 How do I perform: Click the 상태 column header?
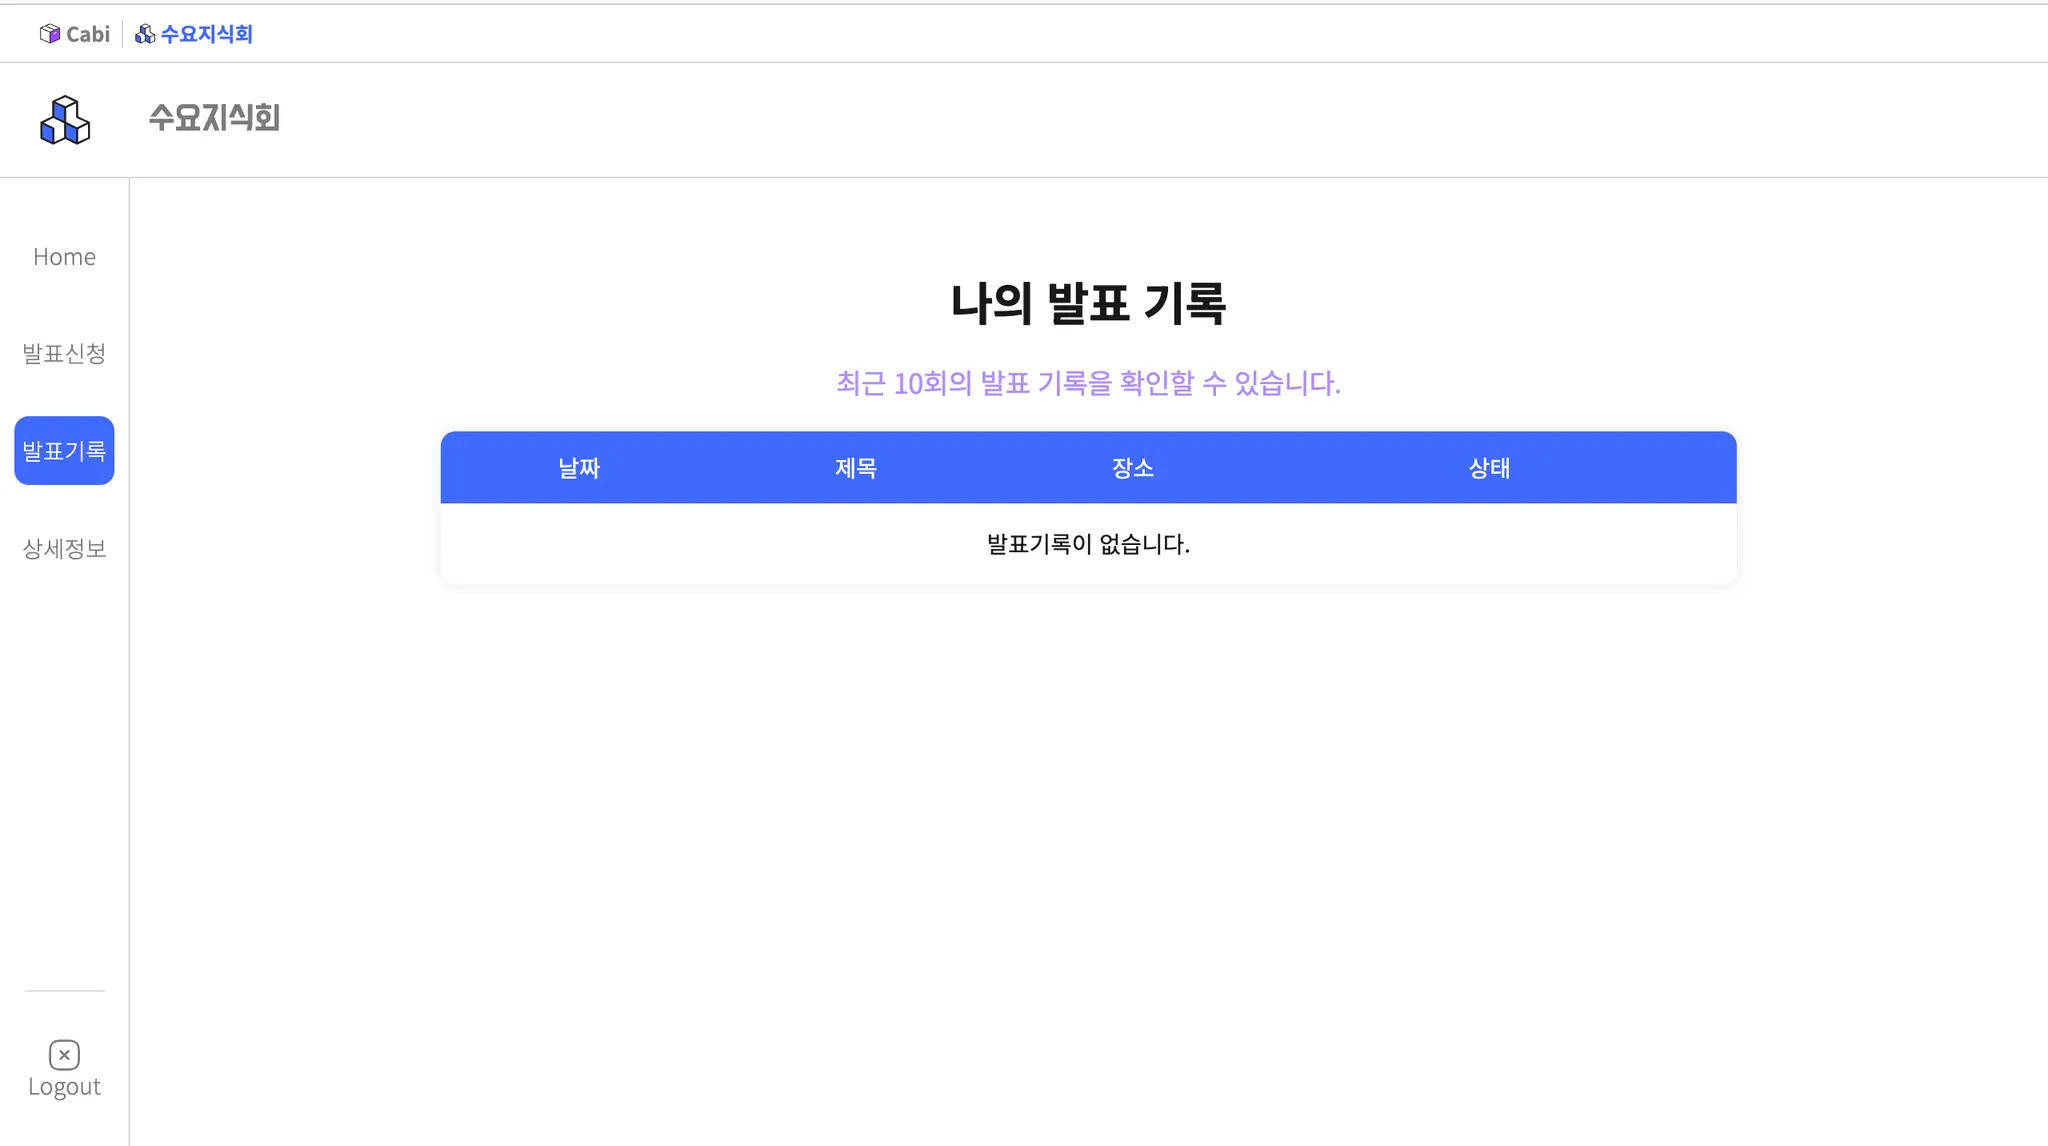1489,468
